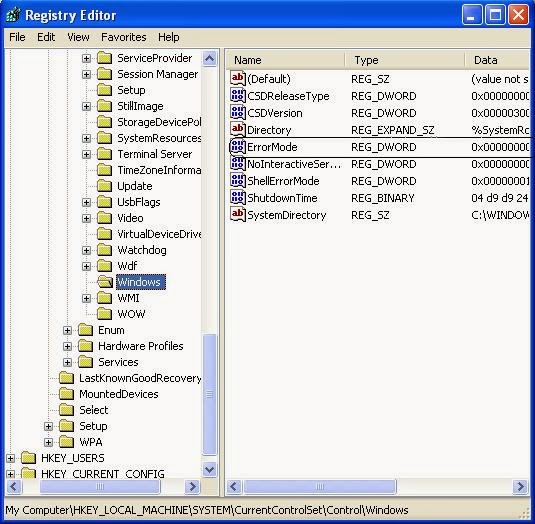Viewport: 535px width, 524px height.
Task: Click the UsbFlags folder icon
Action: 104,202
